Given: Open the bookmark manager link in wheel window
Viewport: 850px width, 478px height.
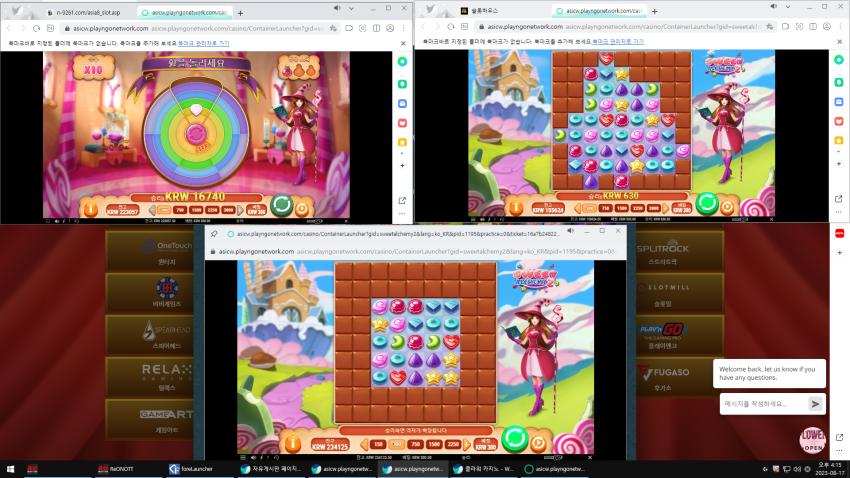Looking at the screenshot, I should tap(204, 43).
